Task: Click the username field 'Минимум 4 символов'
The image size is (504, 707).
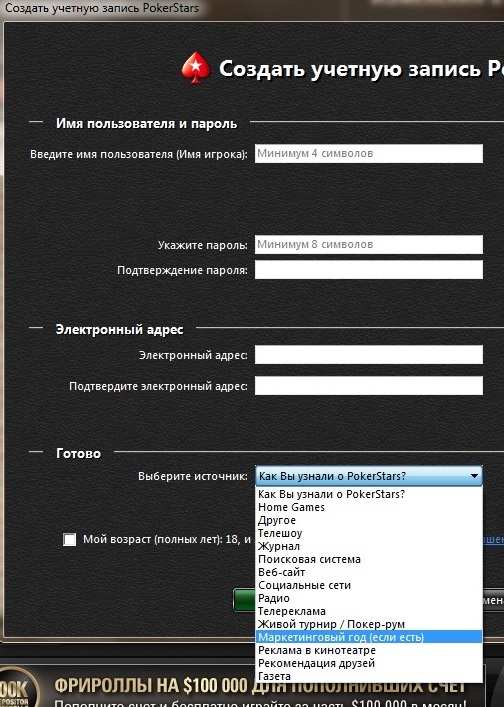Action: [x=369, y=154]
